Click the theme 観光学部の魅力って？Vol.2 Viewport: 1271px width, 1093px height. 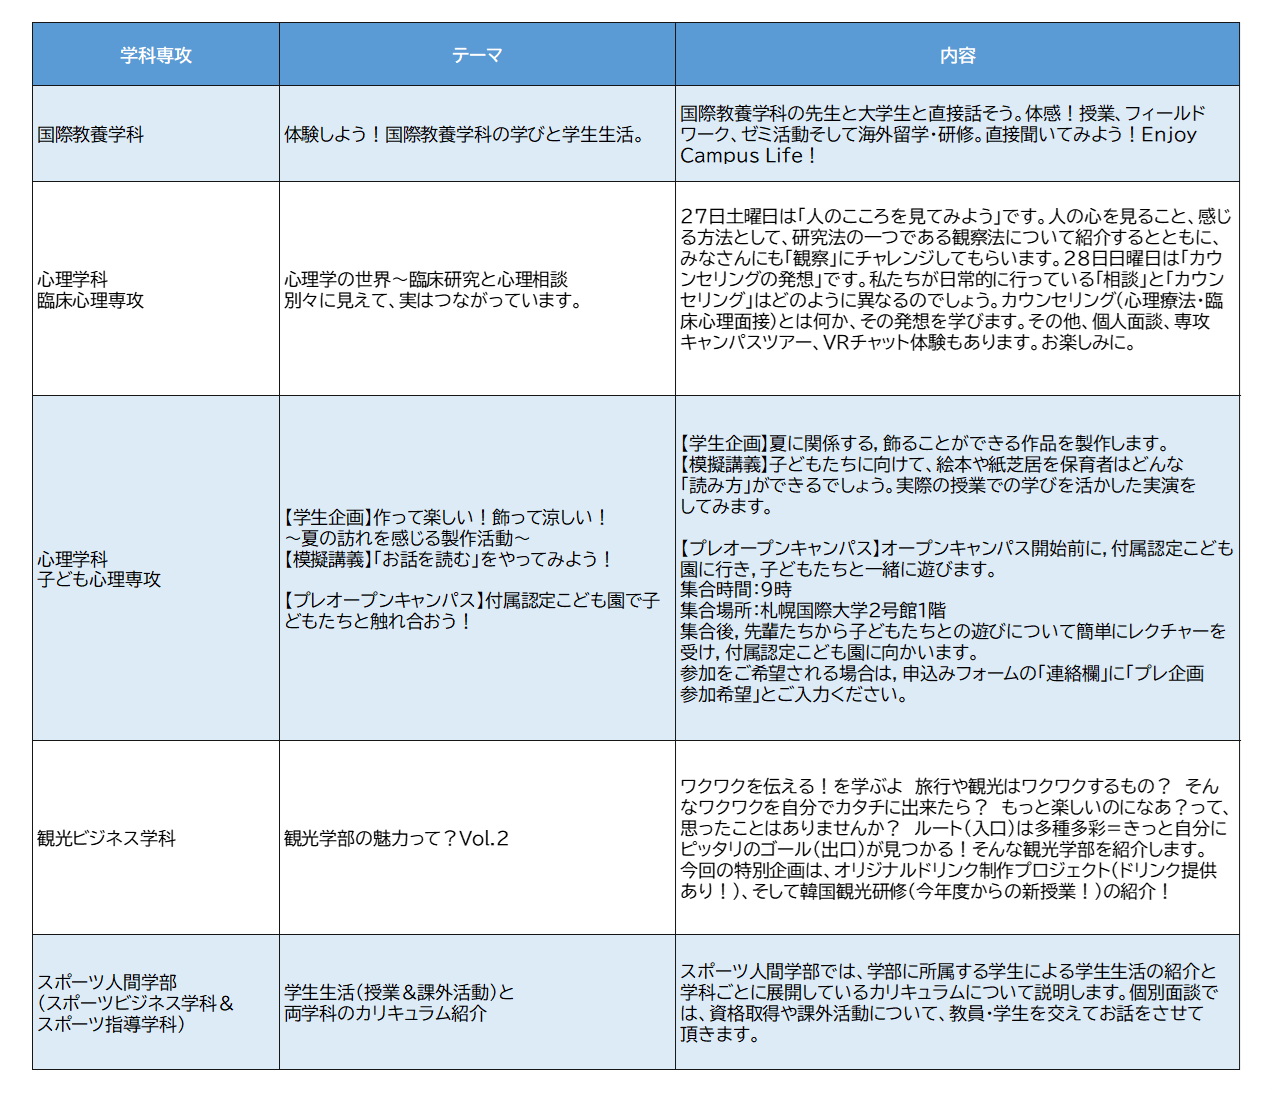click(477, 838)
